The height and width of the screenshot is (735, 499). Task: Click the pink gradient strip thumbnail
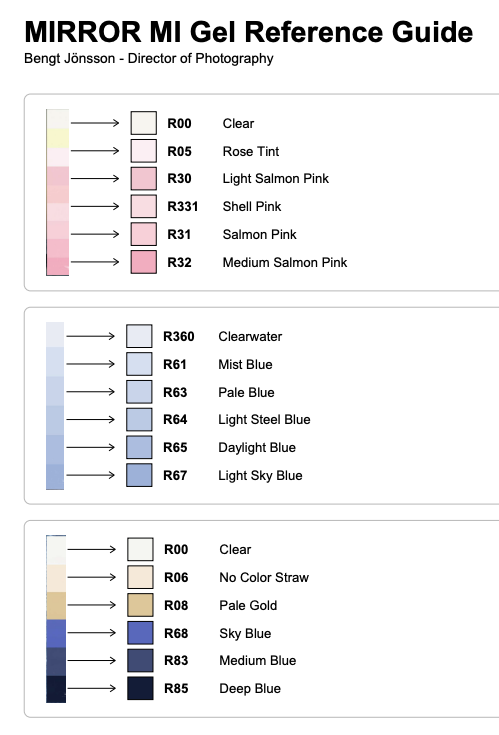[x=58, y=192]
